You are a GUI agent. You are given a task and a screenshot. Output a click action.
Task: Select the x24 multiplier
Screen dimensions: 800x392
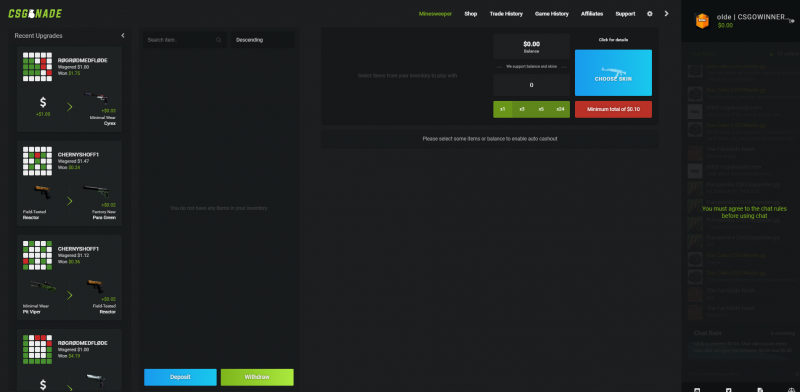click(560, 109)
